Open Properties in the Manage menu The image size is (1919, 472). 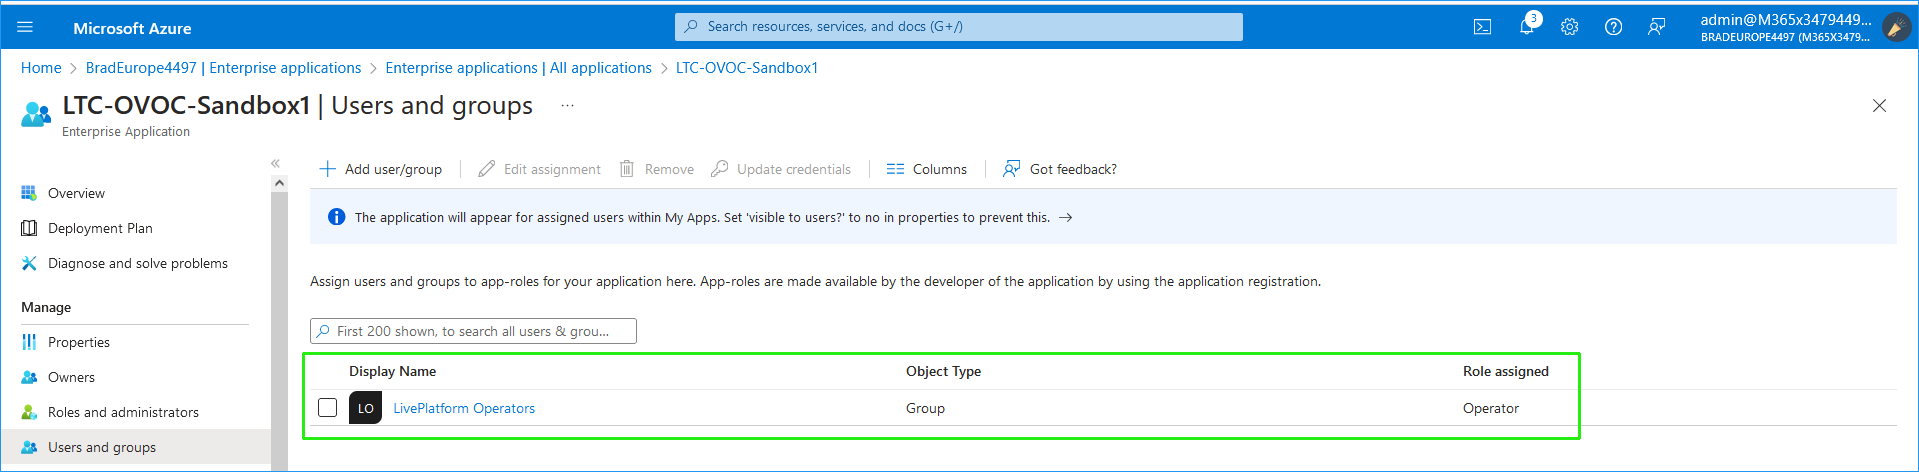pos(79,342)
